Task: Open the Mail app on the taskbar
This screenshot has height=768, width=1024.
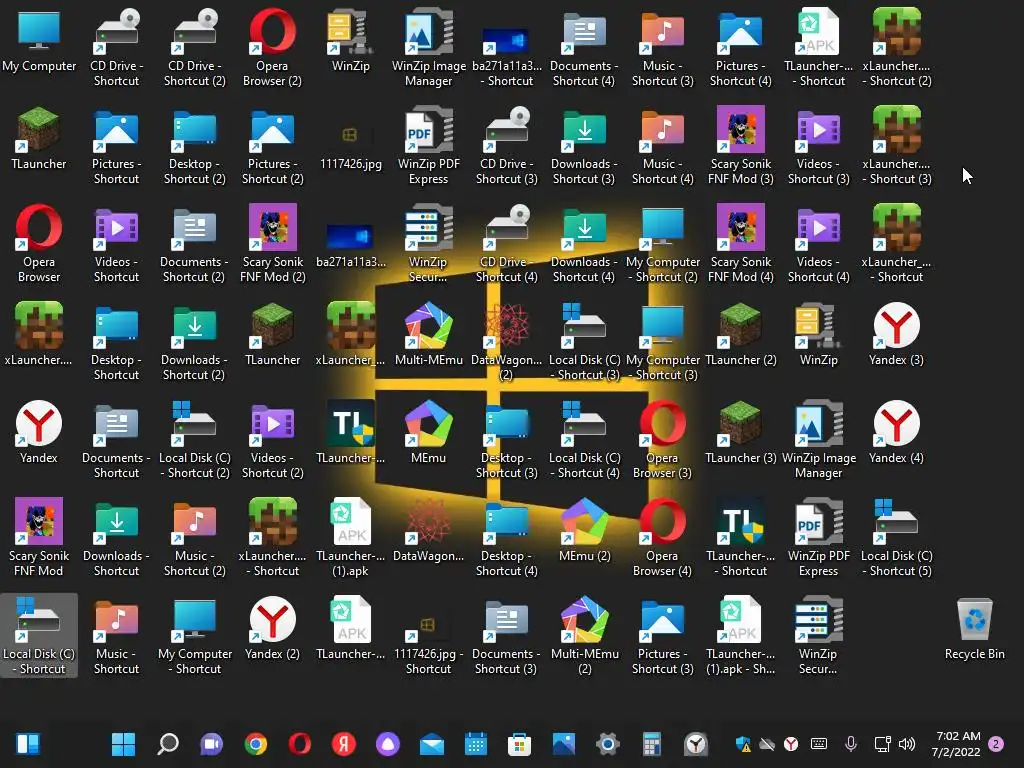Action: [x=432, y=743]
